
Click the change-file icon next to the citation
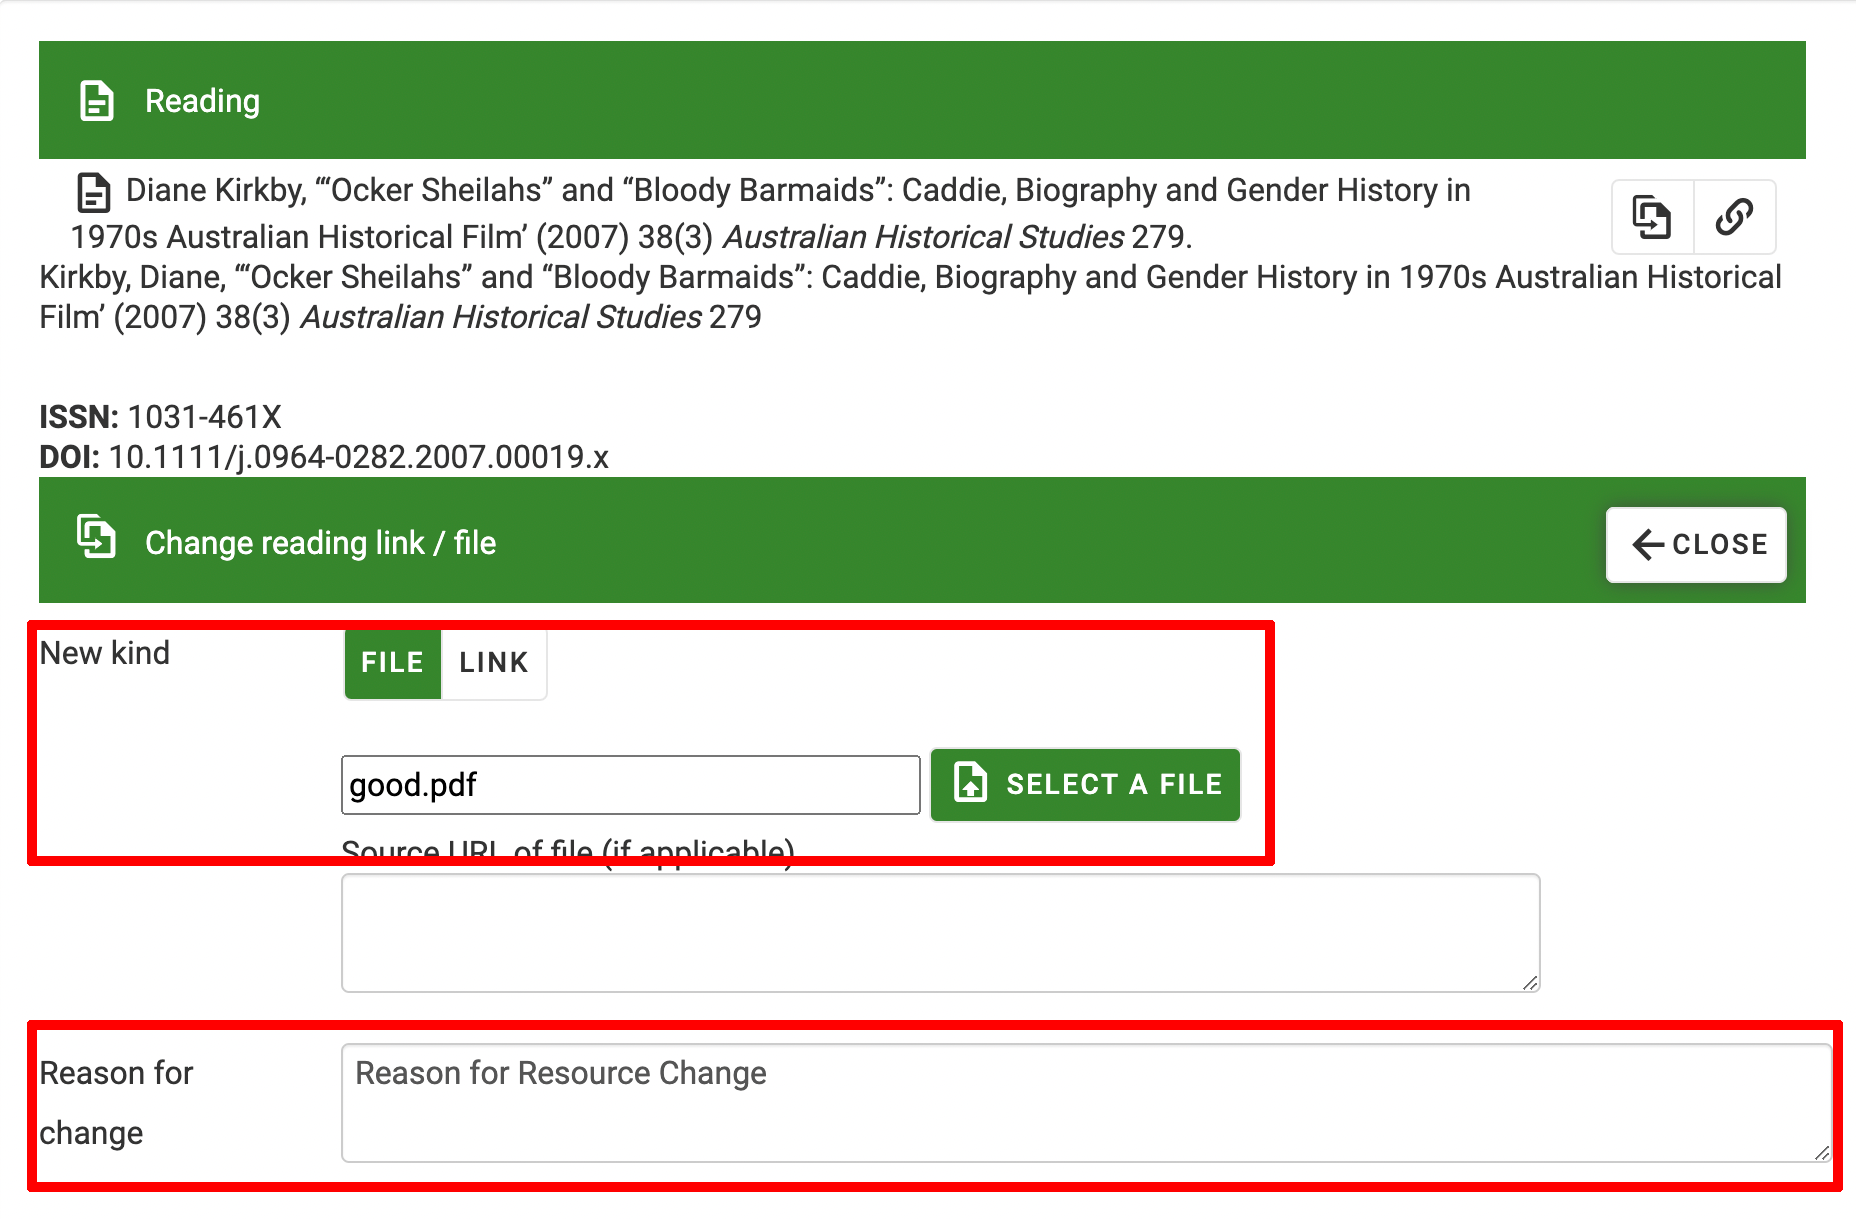(x=1651, y=217)
